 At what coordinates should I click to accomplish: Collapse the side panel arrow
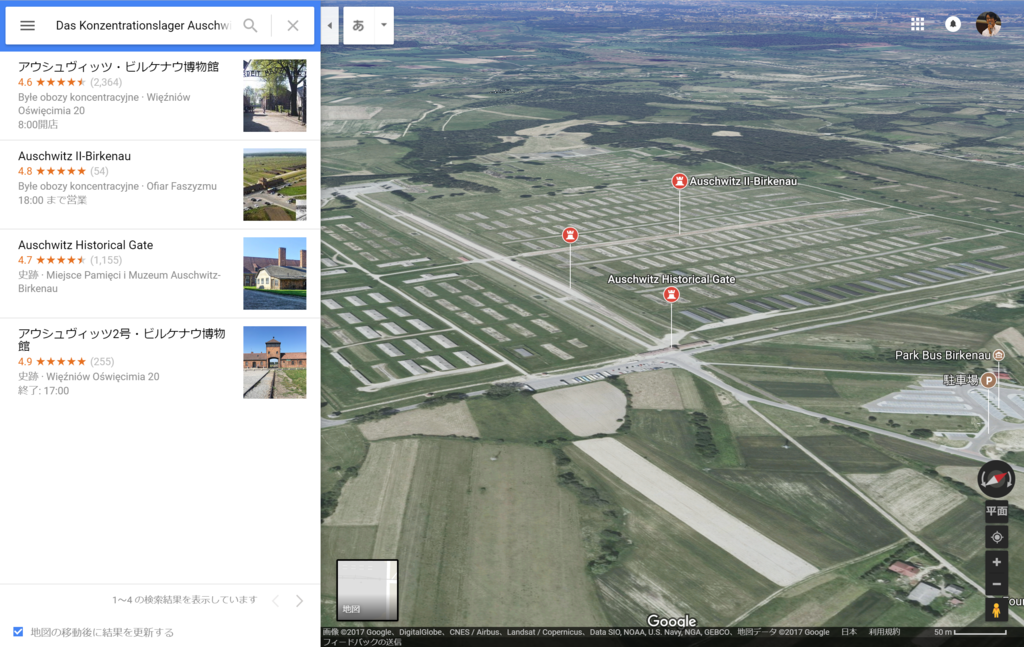coord(330,25)
